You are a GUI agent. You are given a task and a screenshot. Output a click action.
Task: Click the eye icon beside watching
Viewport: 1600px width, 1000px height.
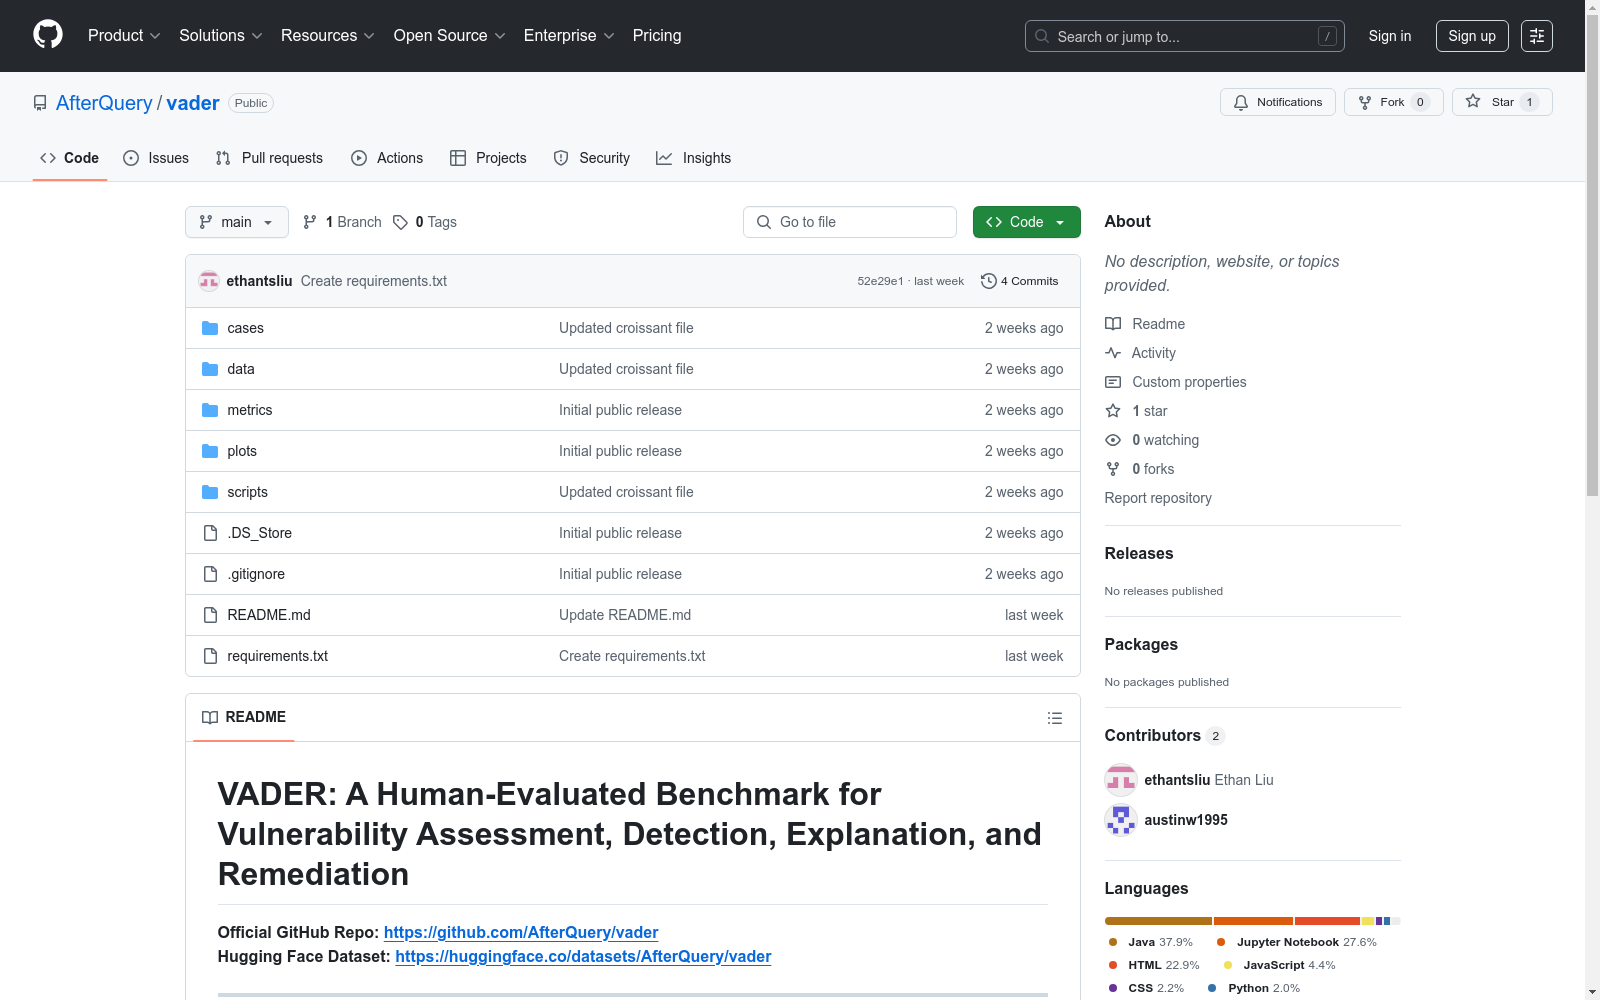tap(1113, 440)
